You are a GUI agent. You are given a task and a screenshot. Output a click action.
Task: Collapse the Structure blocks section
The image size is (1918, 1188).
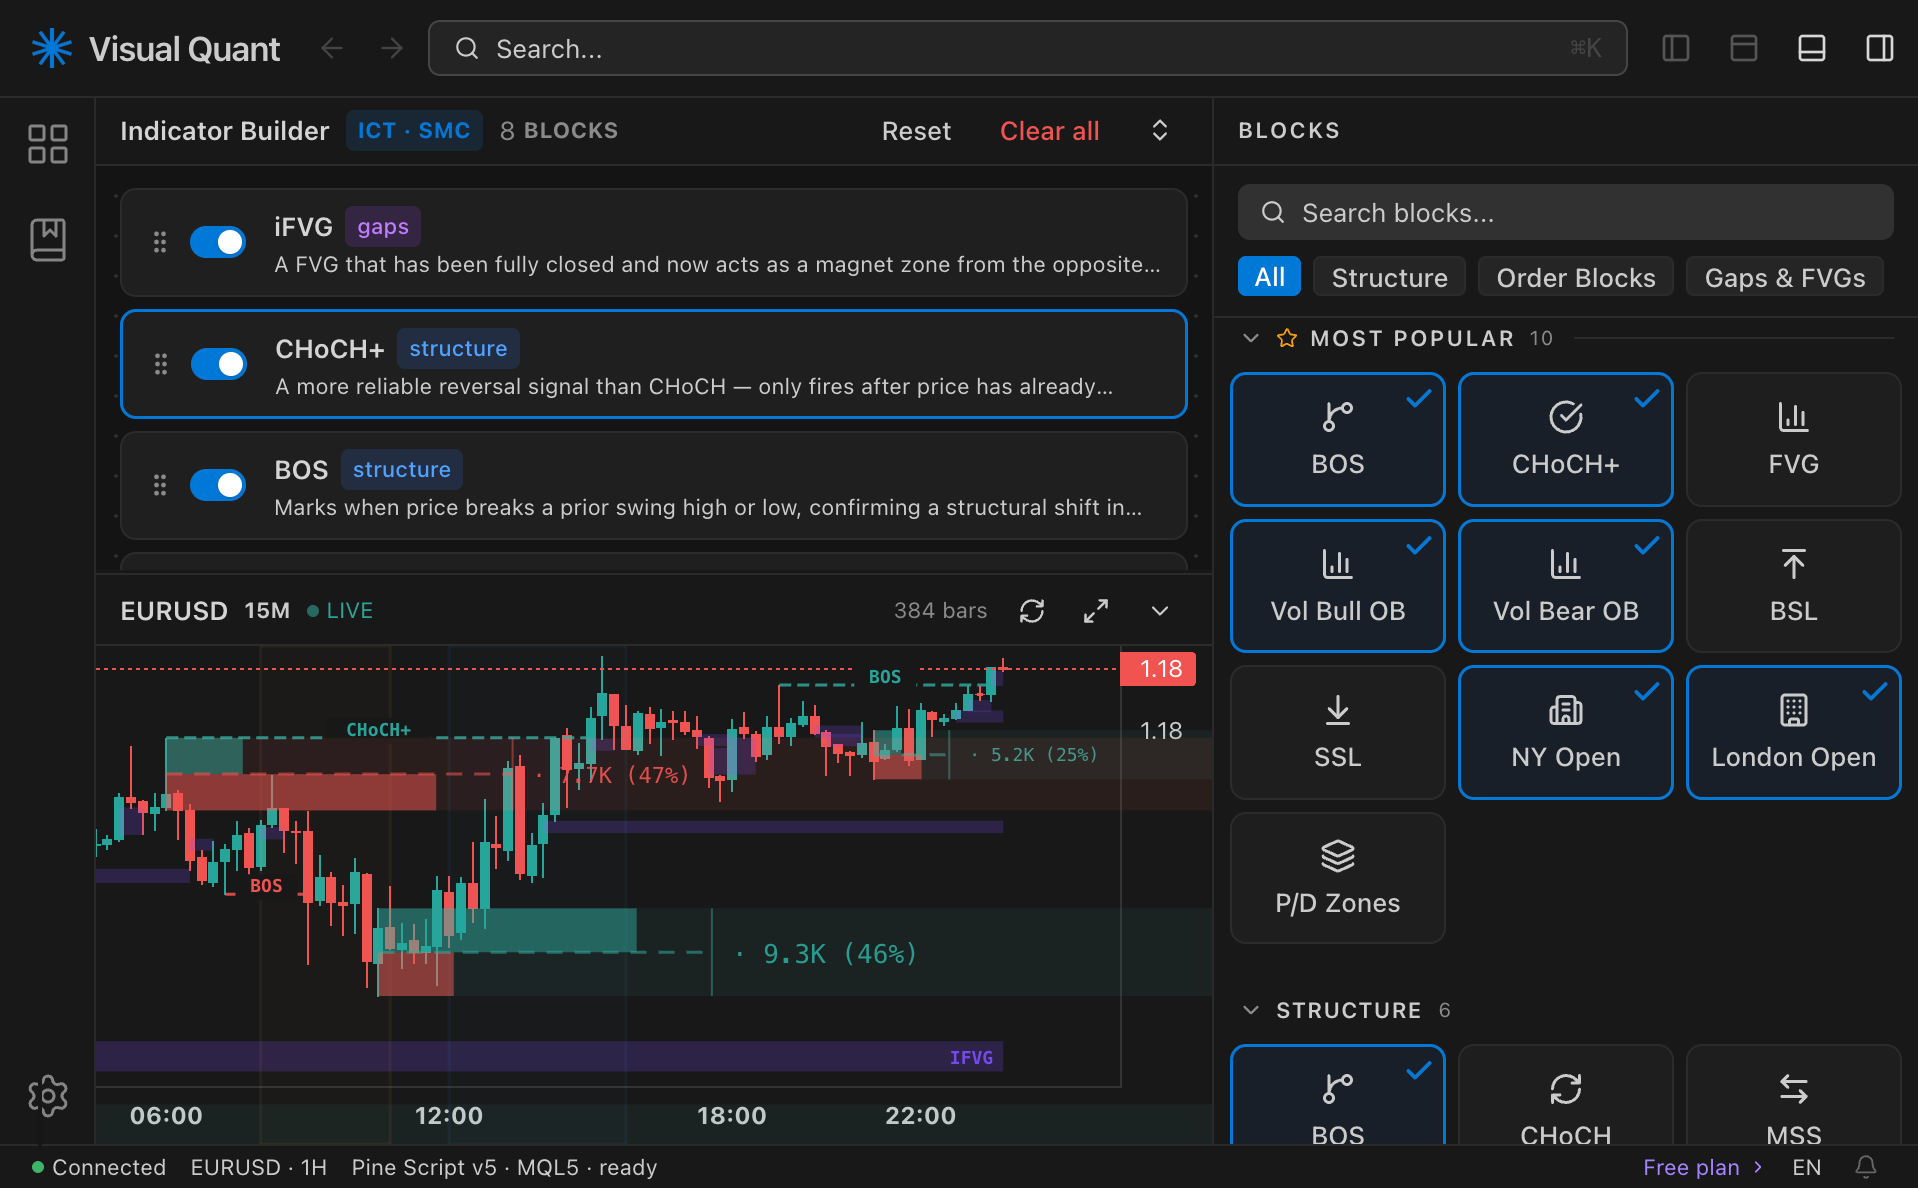[1251, 1010]
